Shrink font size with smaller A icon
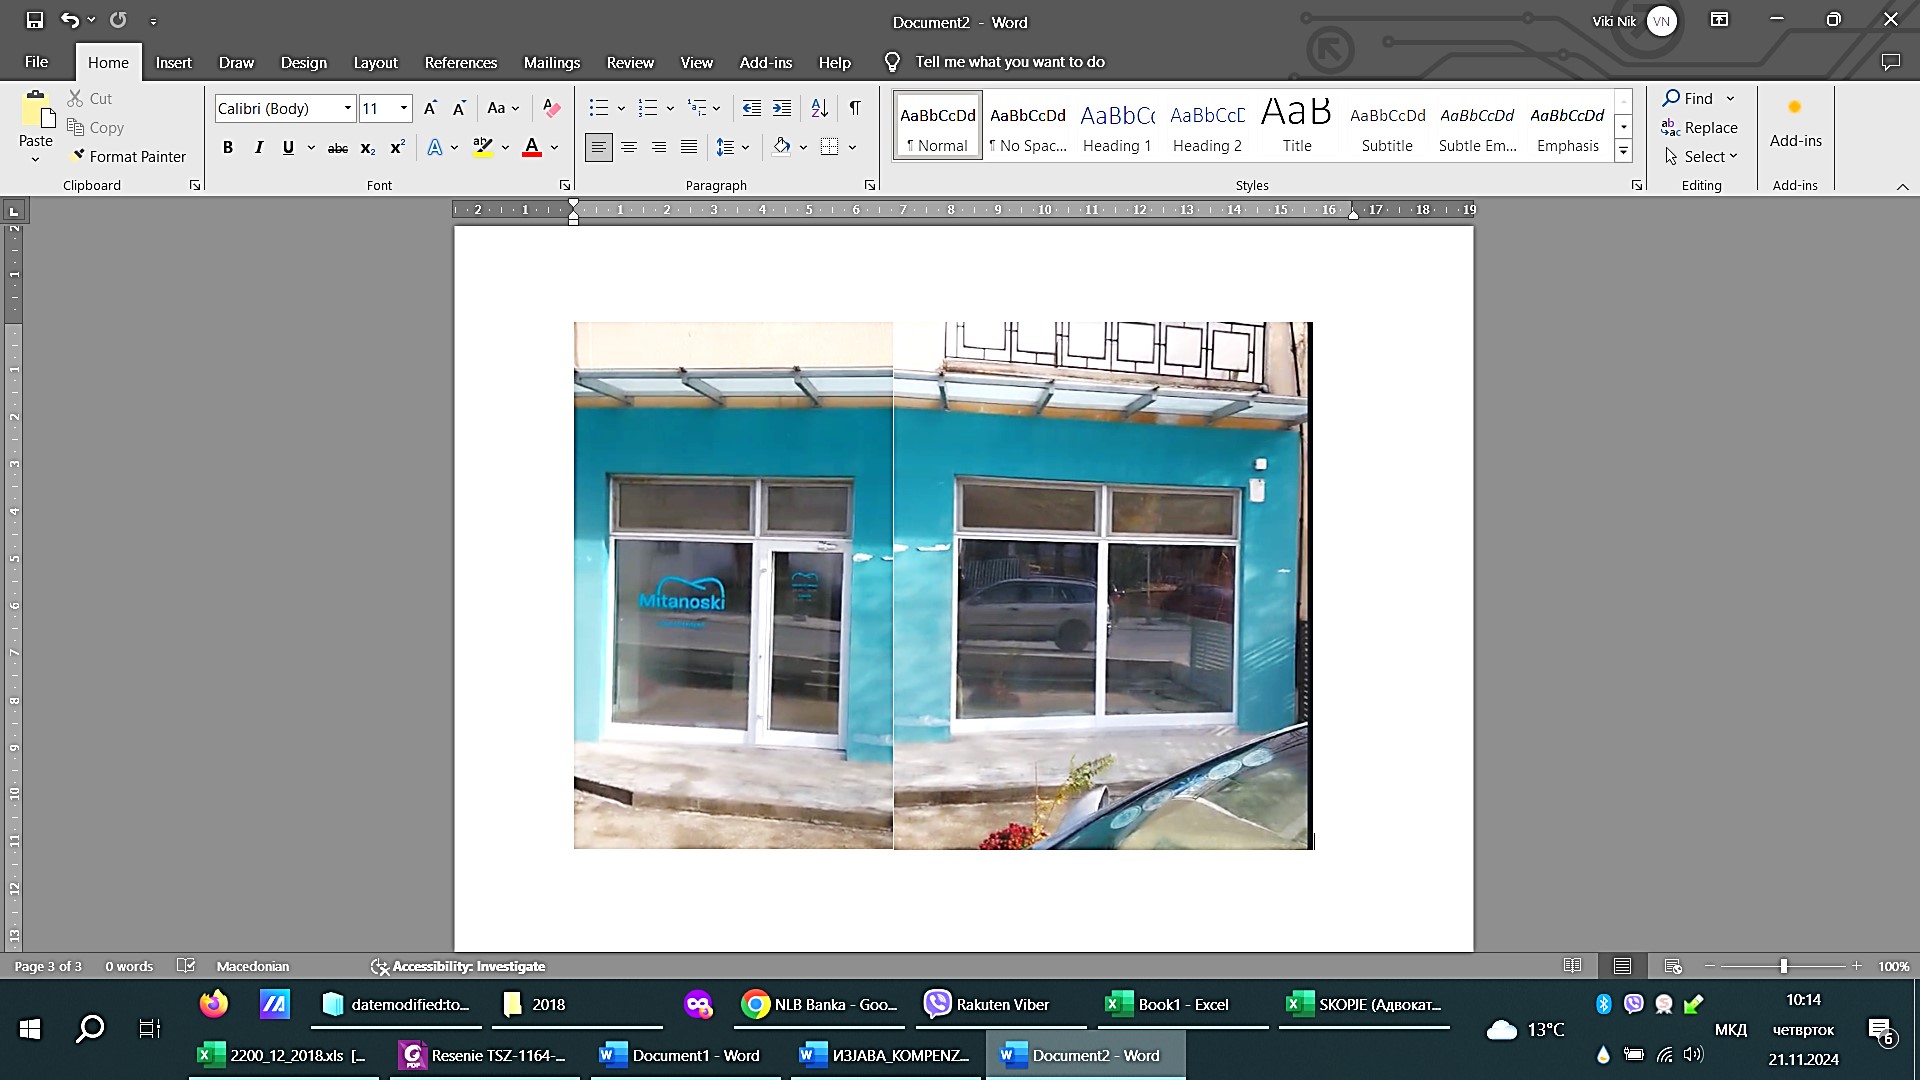The image size is (1920, 1080). click(459, 108)
